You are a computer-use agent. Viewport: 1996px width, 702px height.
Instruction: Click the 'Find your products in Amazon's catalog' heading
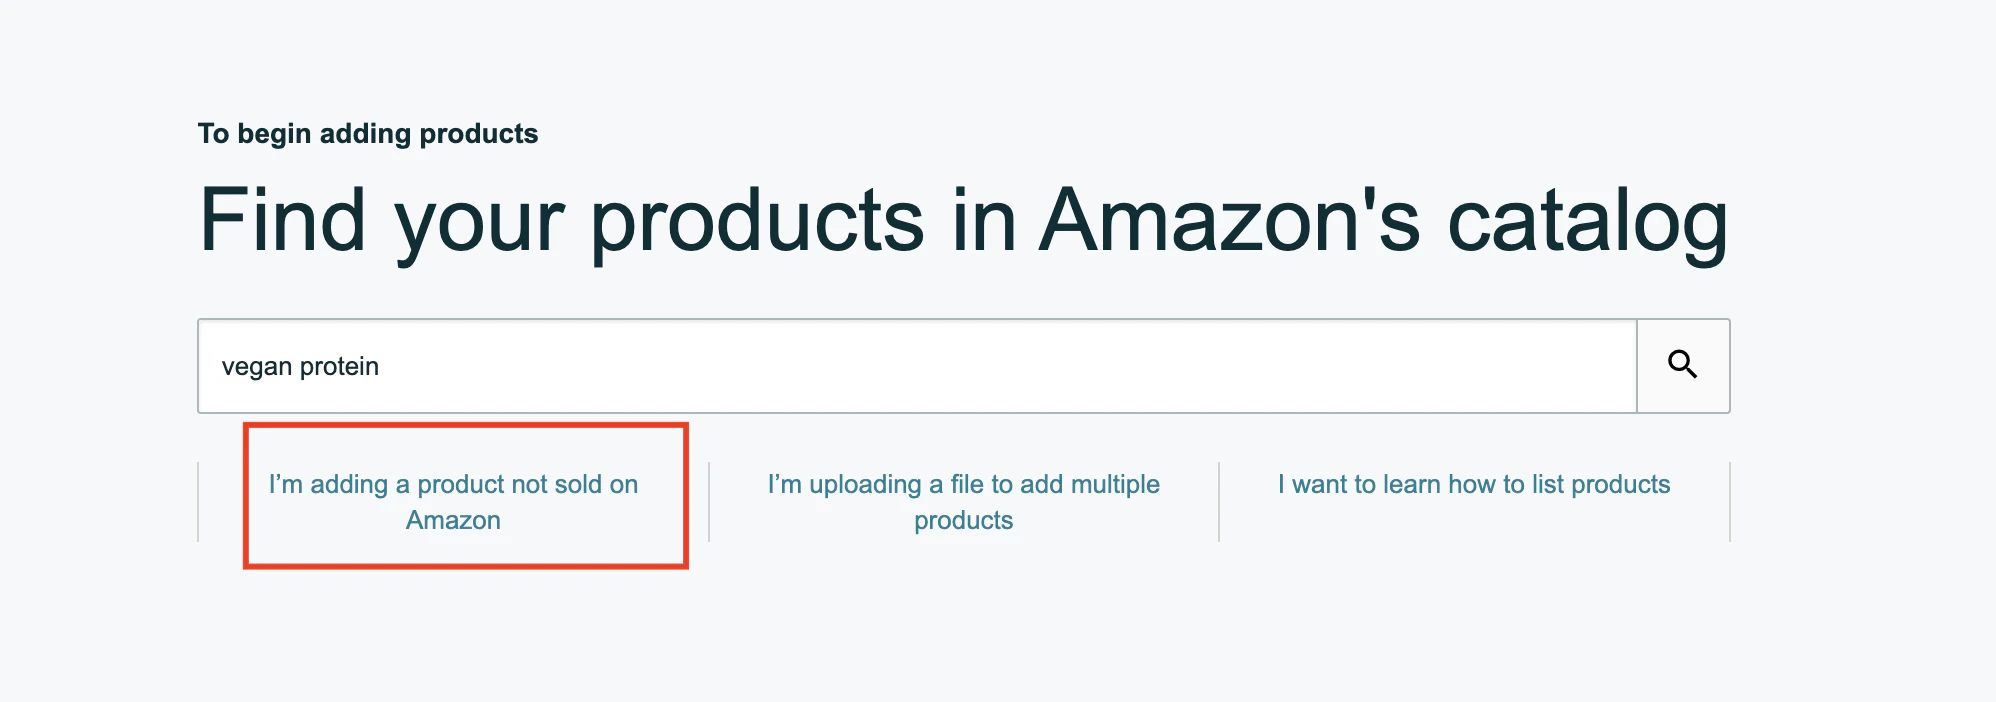coord(963,222)
